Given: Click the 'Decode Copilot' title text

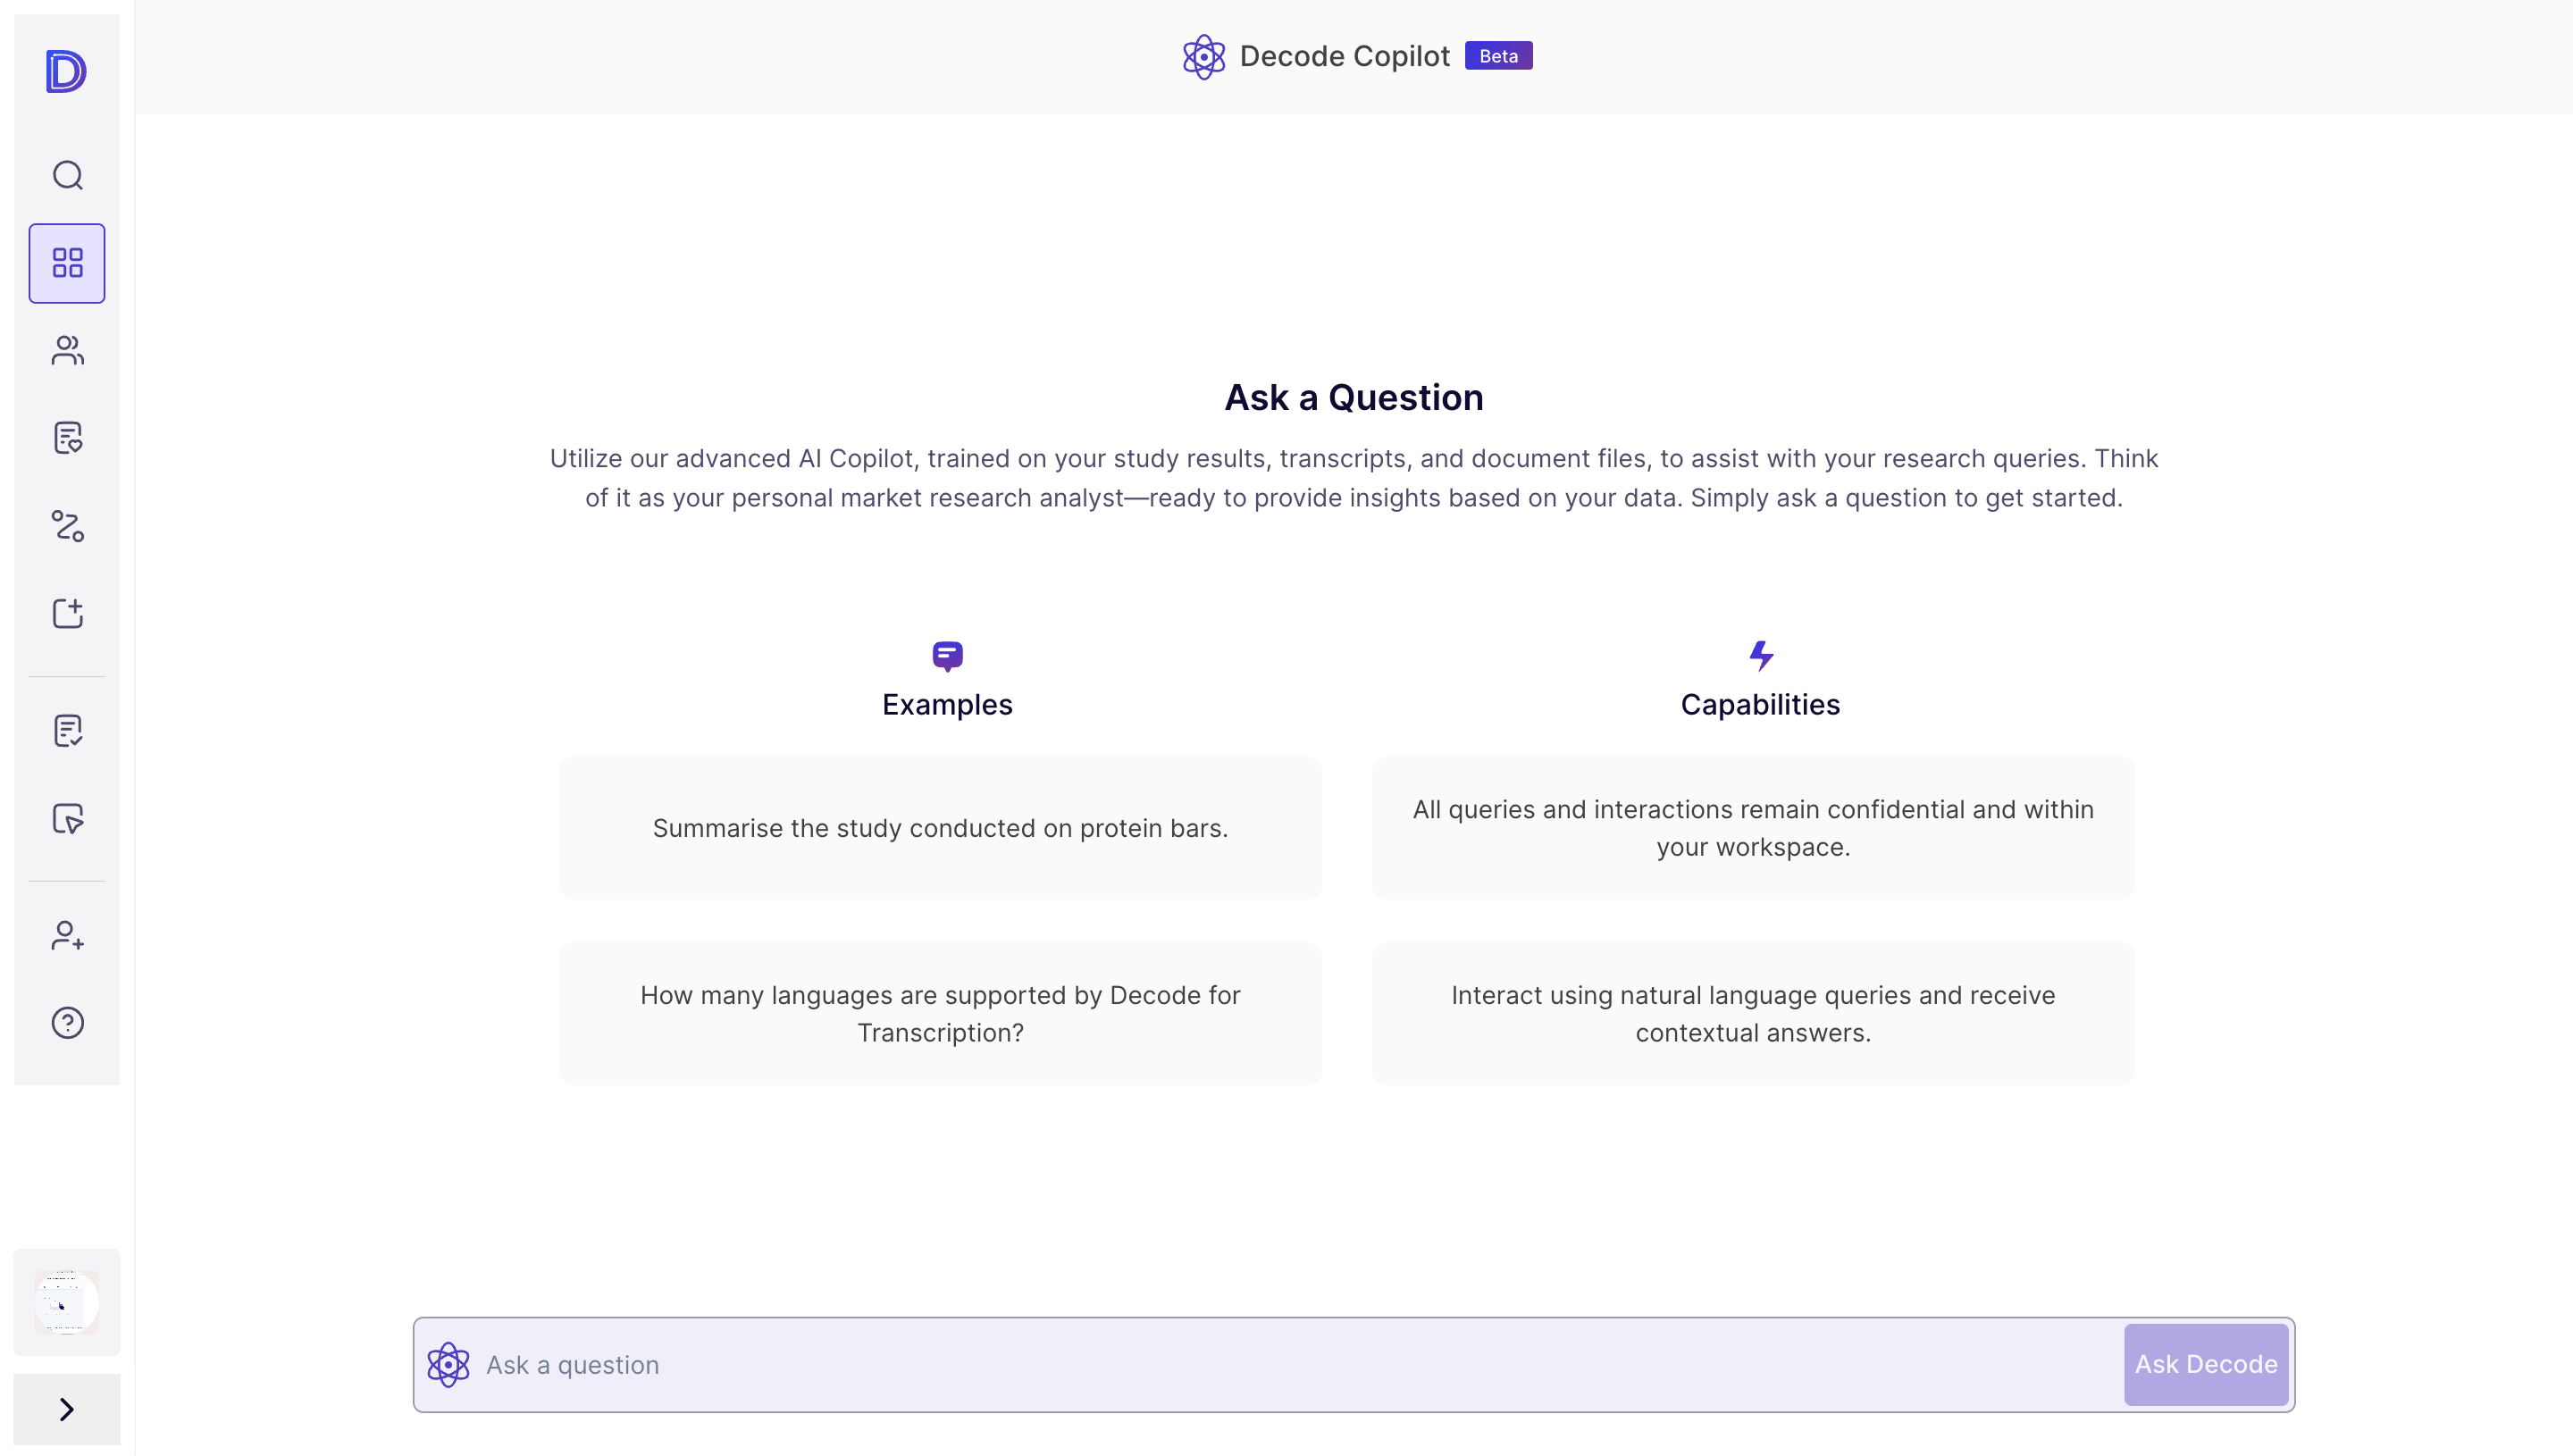Looking at the screenshot, I should pos(1344,56).
